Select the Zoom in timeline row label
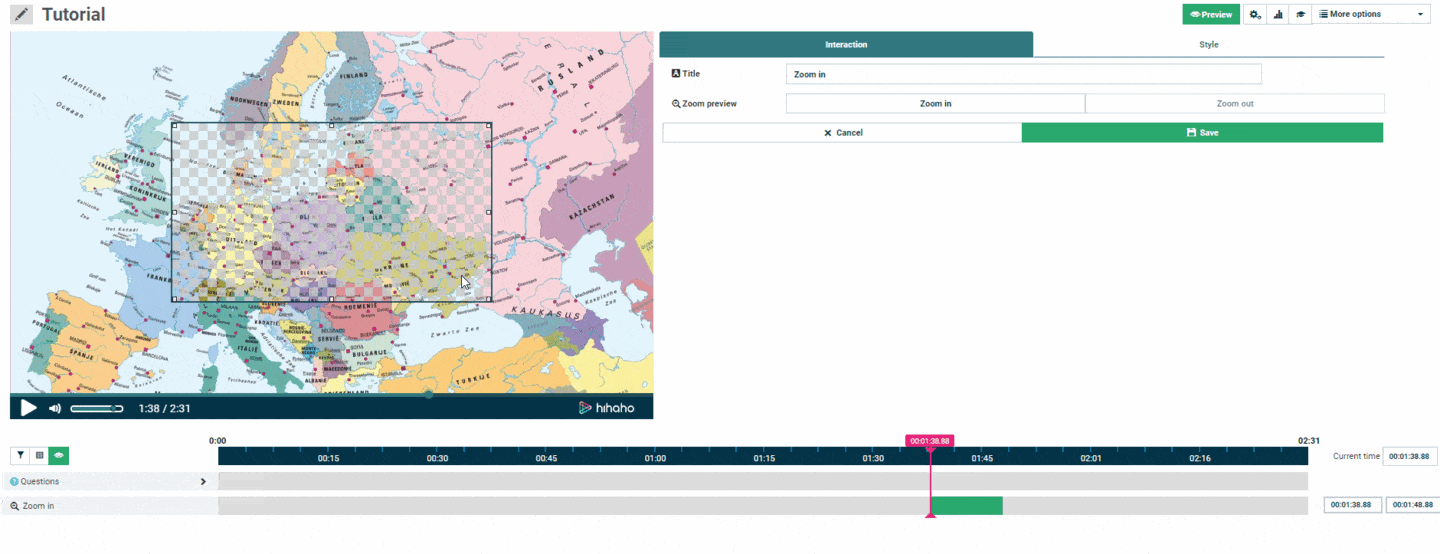 pos(33,506)
